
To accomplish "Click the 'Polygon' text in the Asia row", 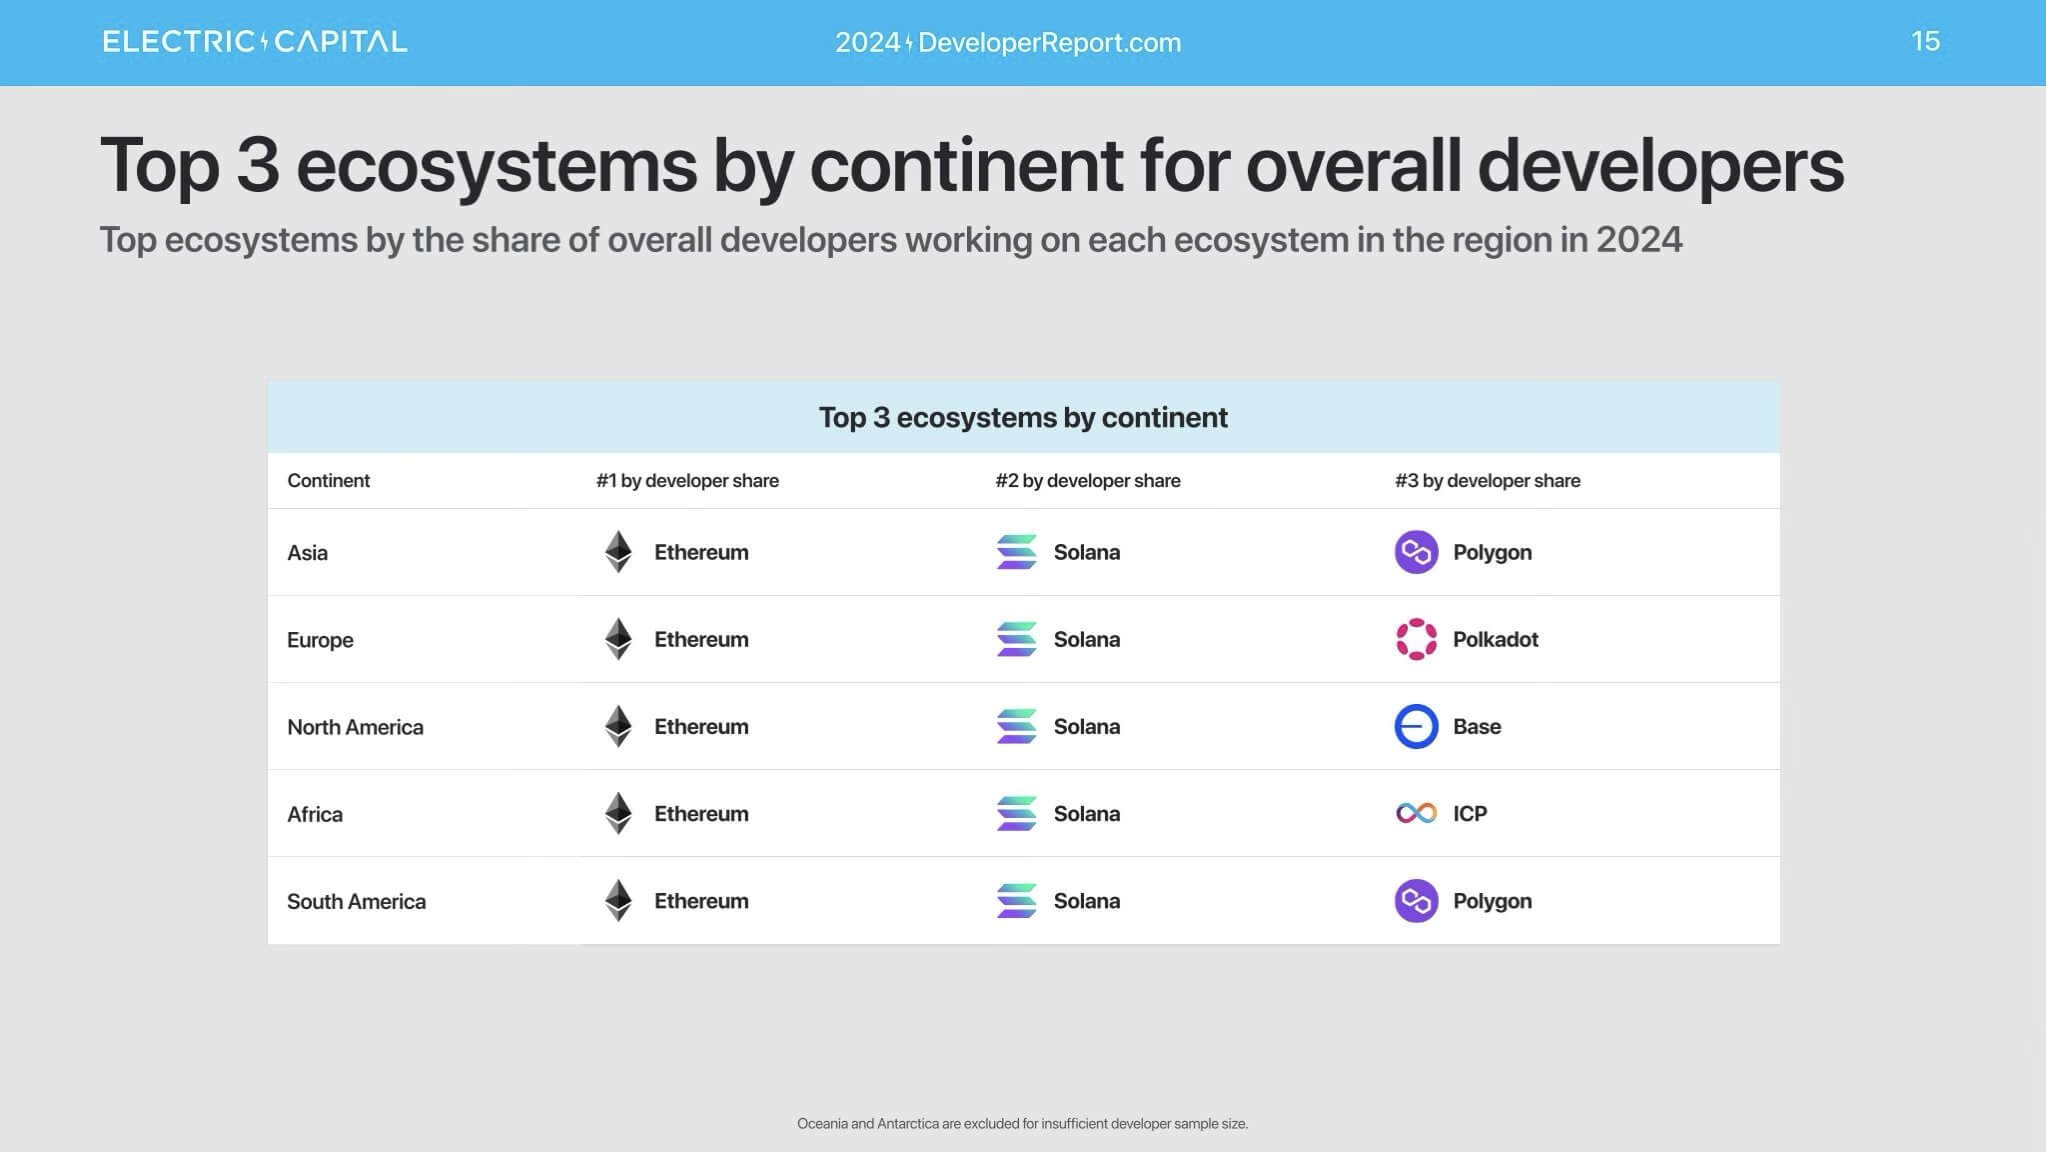I will pyautogui.click(x=1492, y=553).
